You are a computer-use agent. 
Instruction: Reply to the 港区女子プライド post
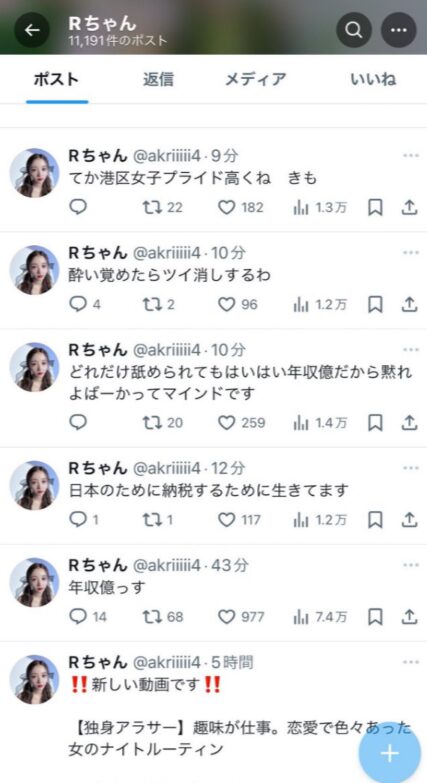78,207
